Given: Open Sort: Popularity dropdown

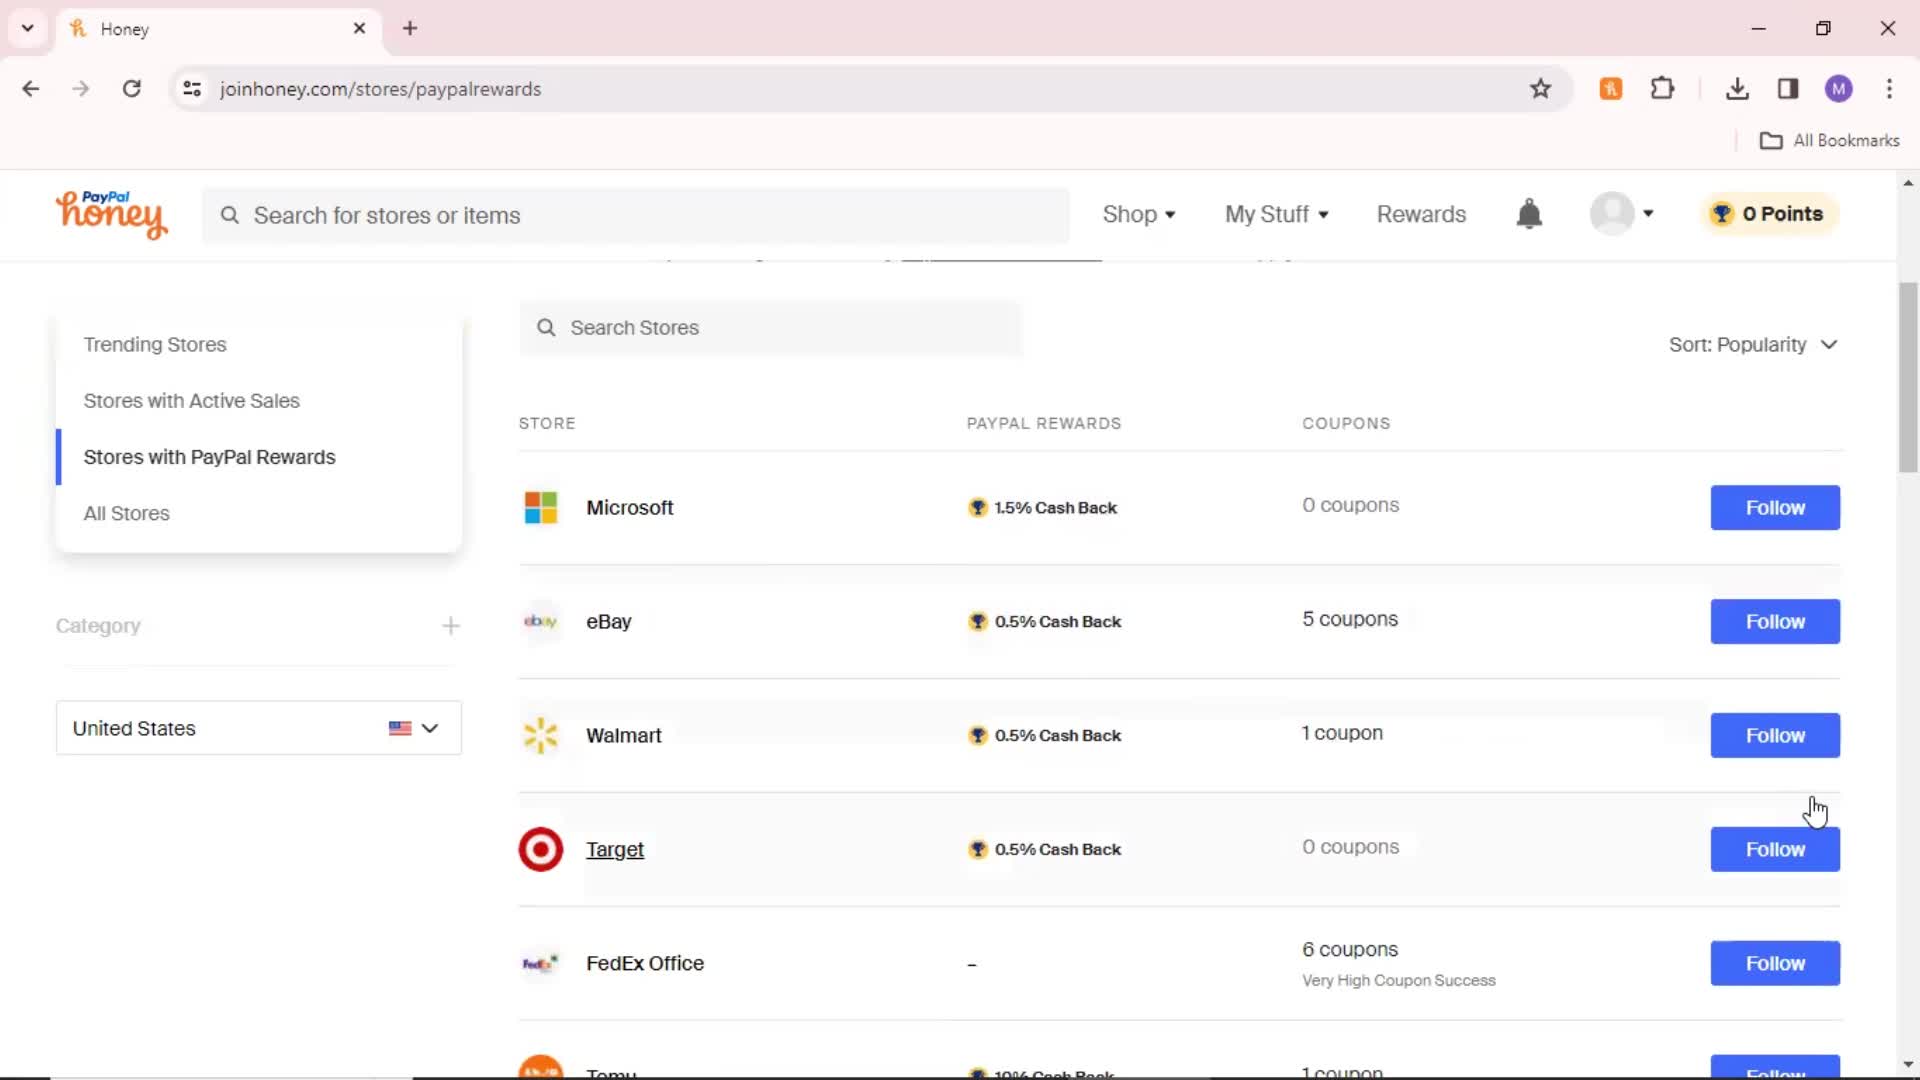Looking at the screenshot, I should [x=1753, y=345].
